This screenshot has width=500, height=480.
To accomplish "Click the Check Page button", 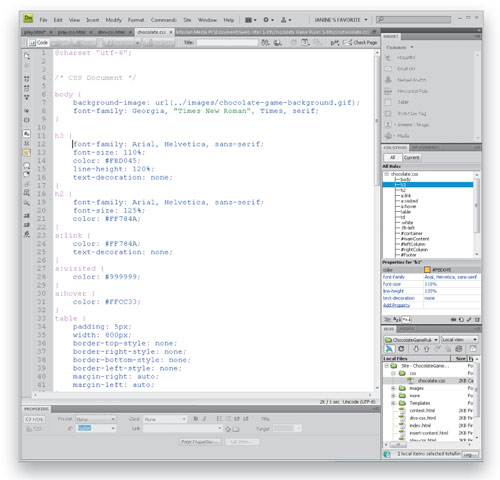I will point(361,43).
